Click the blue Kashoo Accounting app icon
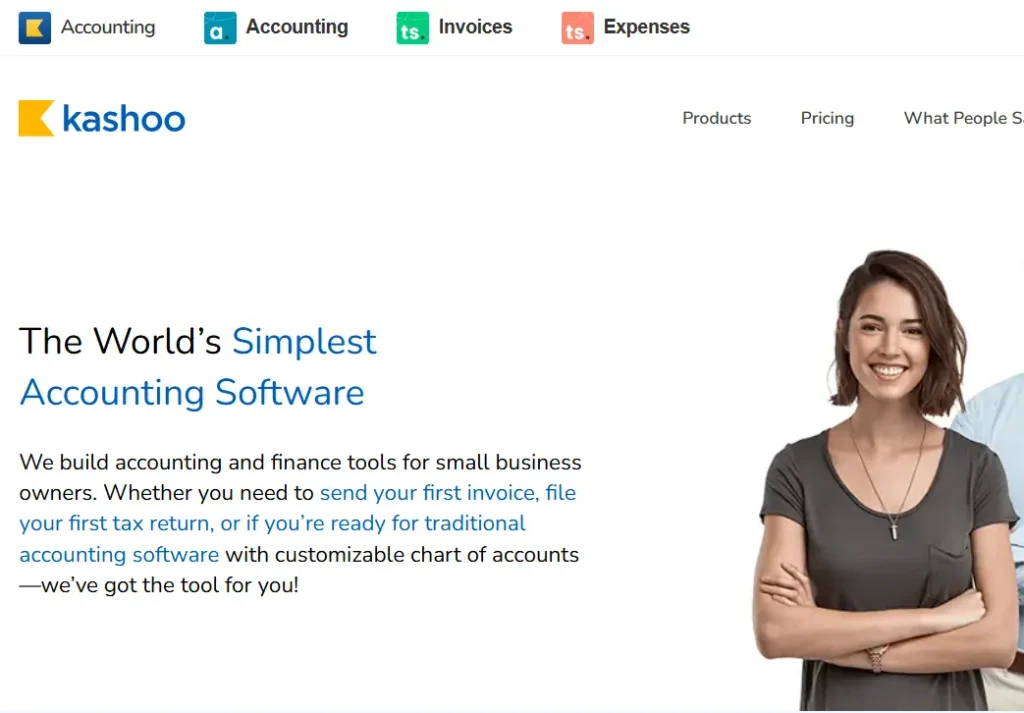1024x713 pixels. pos(35,26)
